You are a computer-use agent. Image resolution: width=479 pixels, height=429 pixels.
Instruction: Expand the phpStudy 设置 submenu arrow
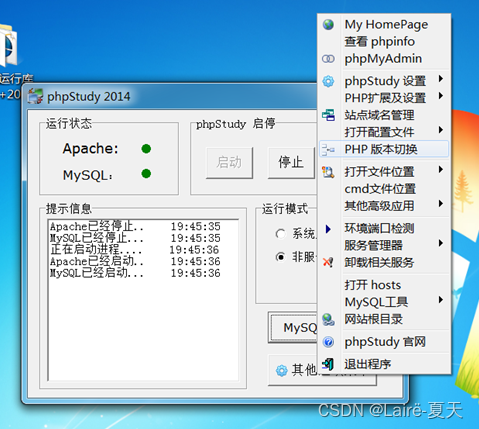[441, 79]
